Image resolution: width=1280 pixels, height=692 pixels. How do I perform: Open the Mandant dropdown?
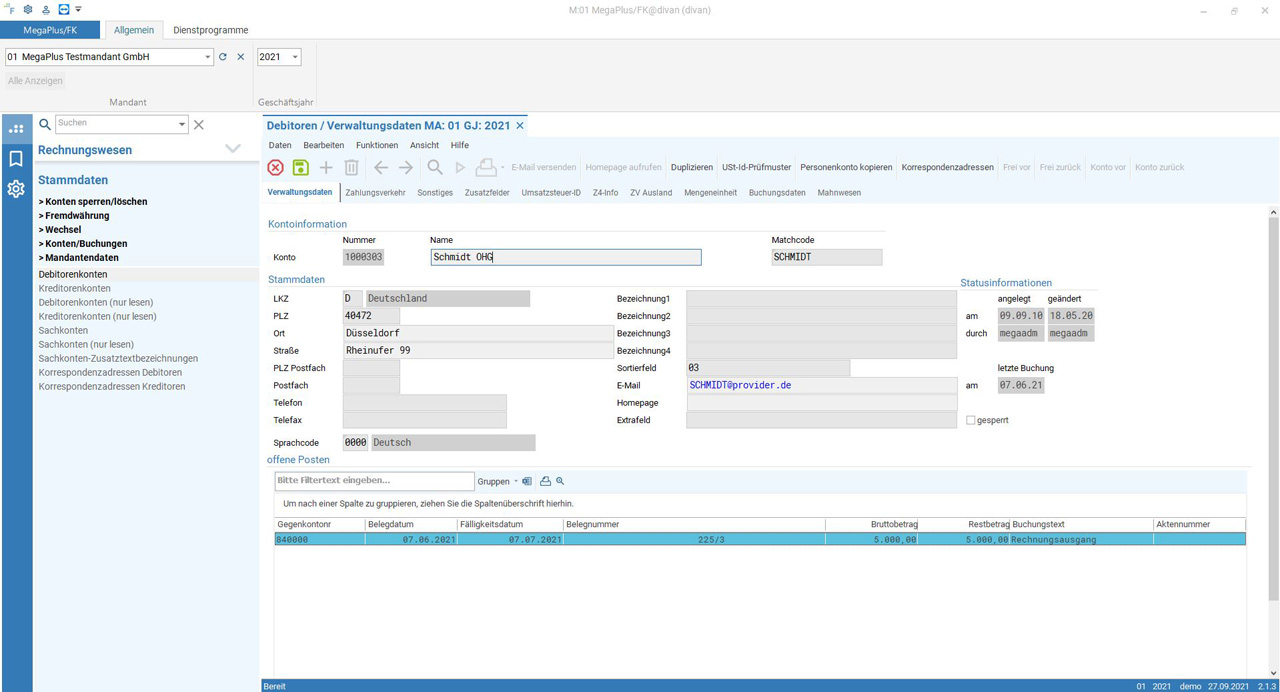coord(208,57)
